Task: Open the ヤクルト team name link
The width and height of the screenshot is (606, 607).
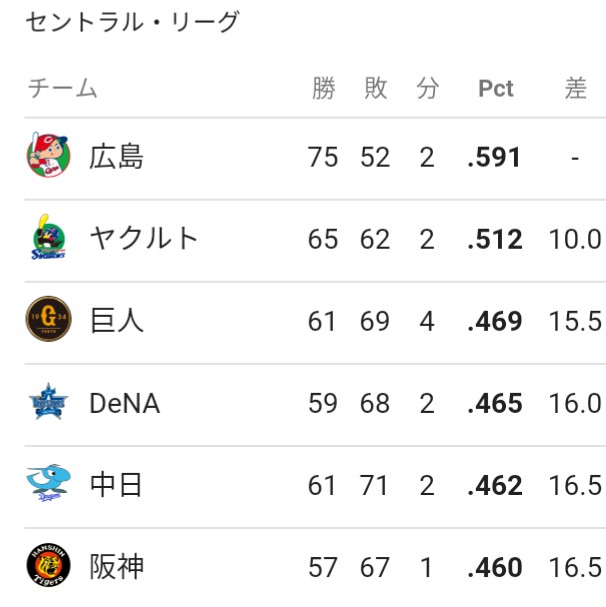Action: pos(143,238)
